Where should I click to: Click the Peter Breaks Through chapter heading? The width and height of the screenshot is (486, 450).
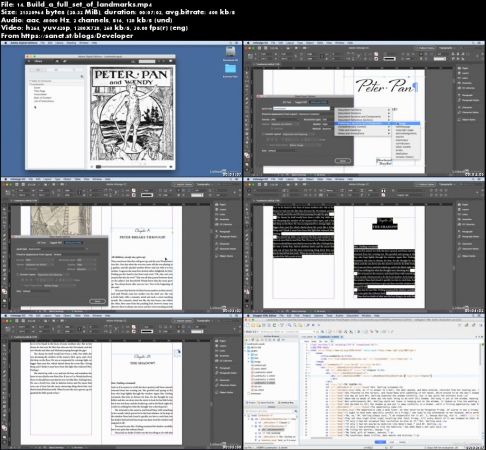click(x=142, y=237)
